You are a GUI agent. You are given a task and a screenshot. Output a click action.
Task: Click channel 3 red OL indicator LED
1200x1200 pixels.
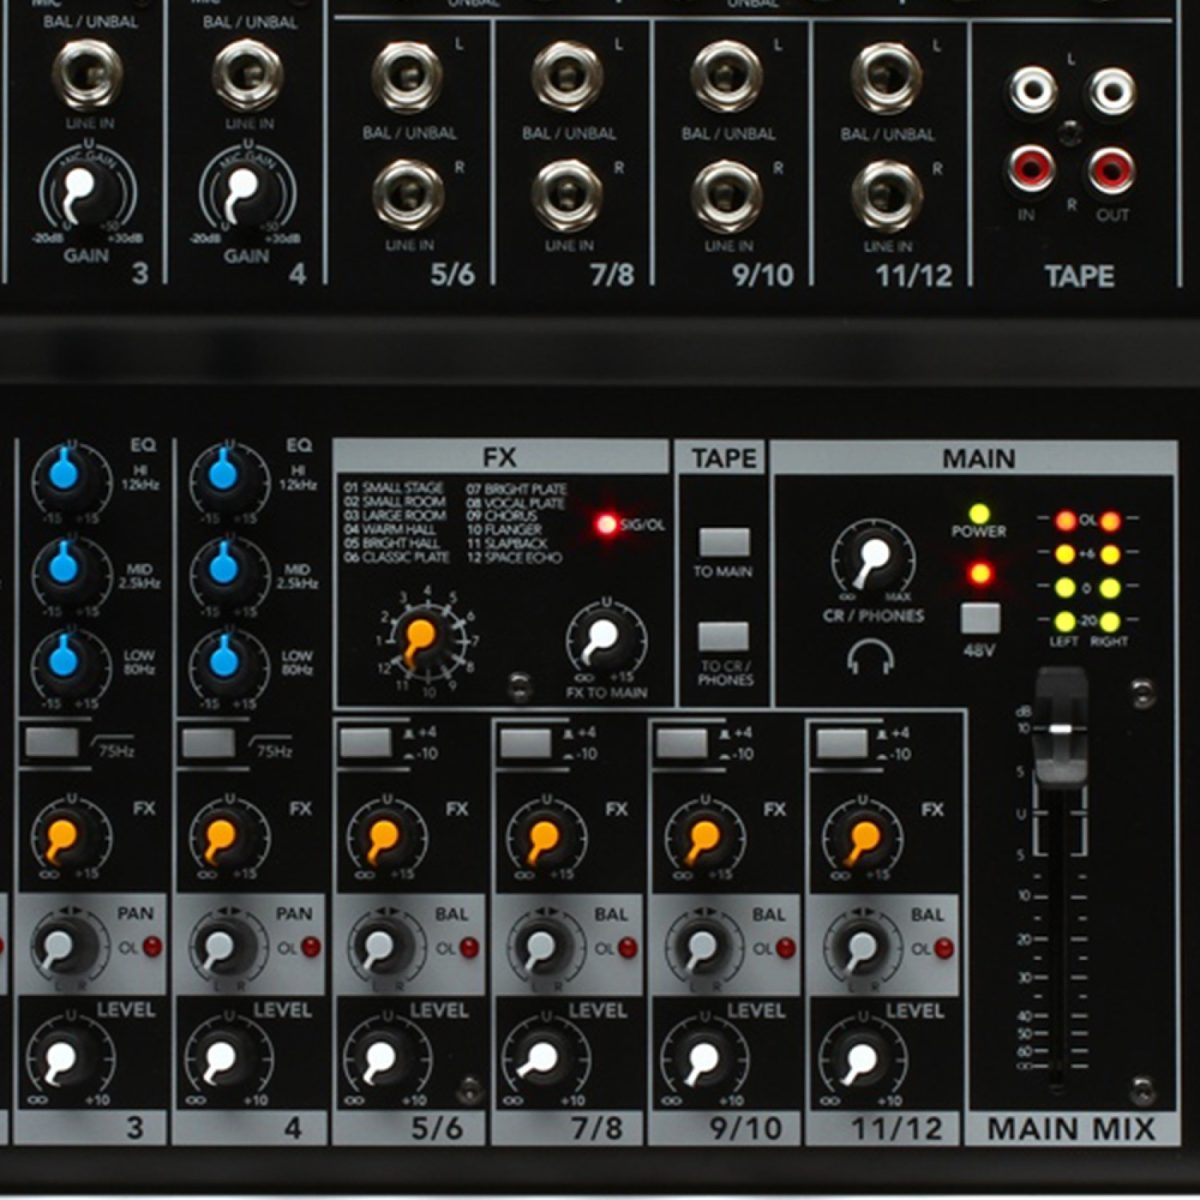[151, 946]
